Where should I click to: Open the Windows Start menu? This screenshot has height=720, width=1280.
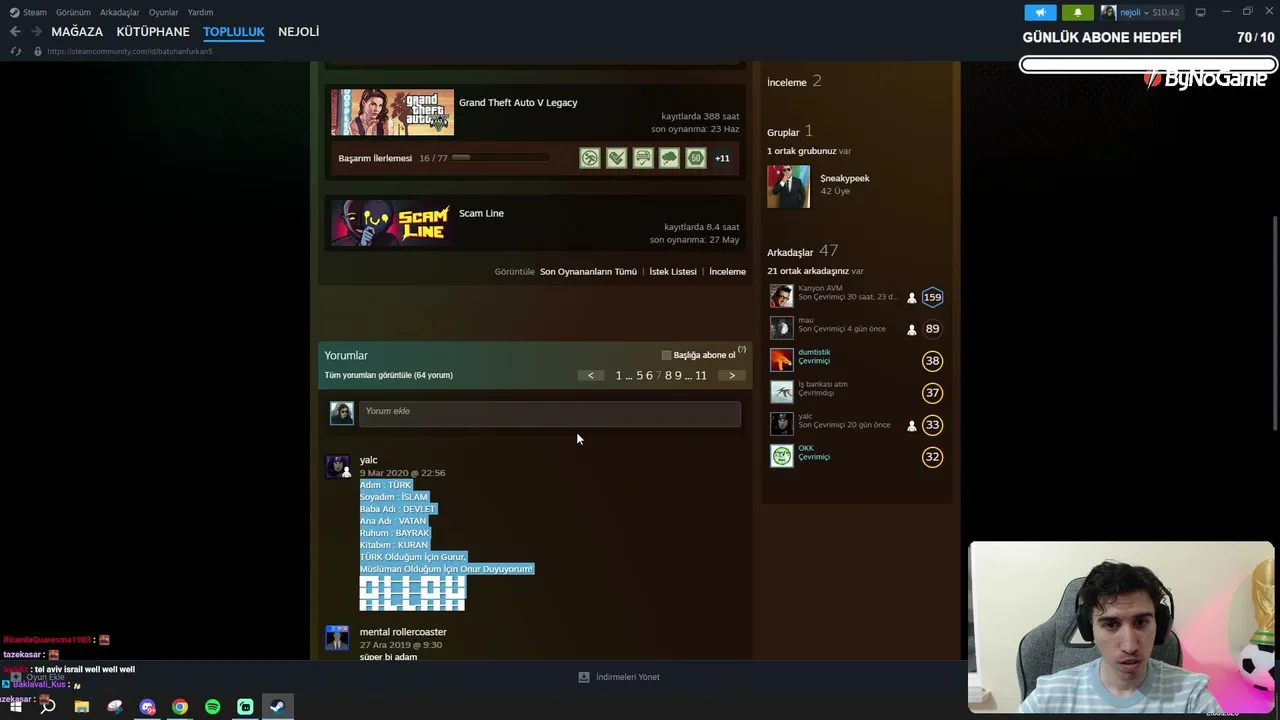pyautogui.click(x=15, y=707)
